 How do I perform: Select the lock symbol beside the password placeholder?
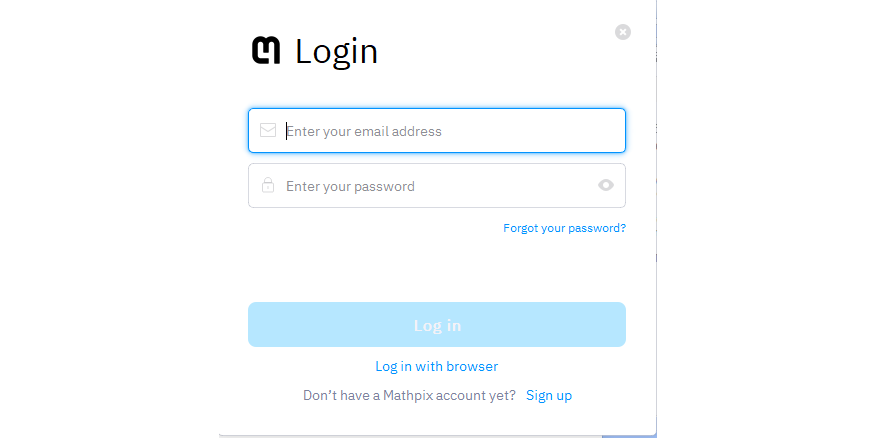pos(268,185)
